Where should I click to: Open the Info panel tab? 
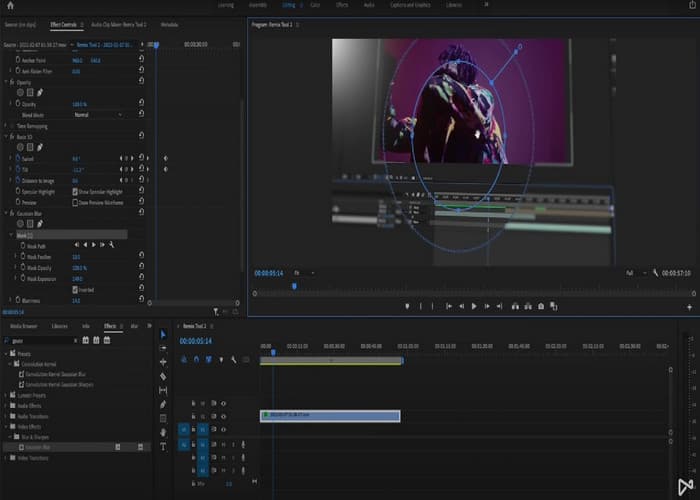(x=86, y=326)
